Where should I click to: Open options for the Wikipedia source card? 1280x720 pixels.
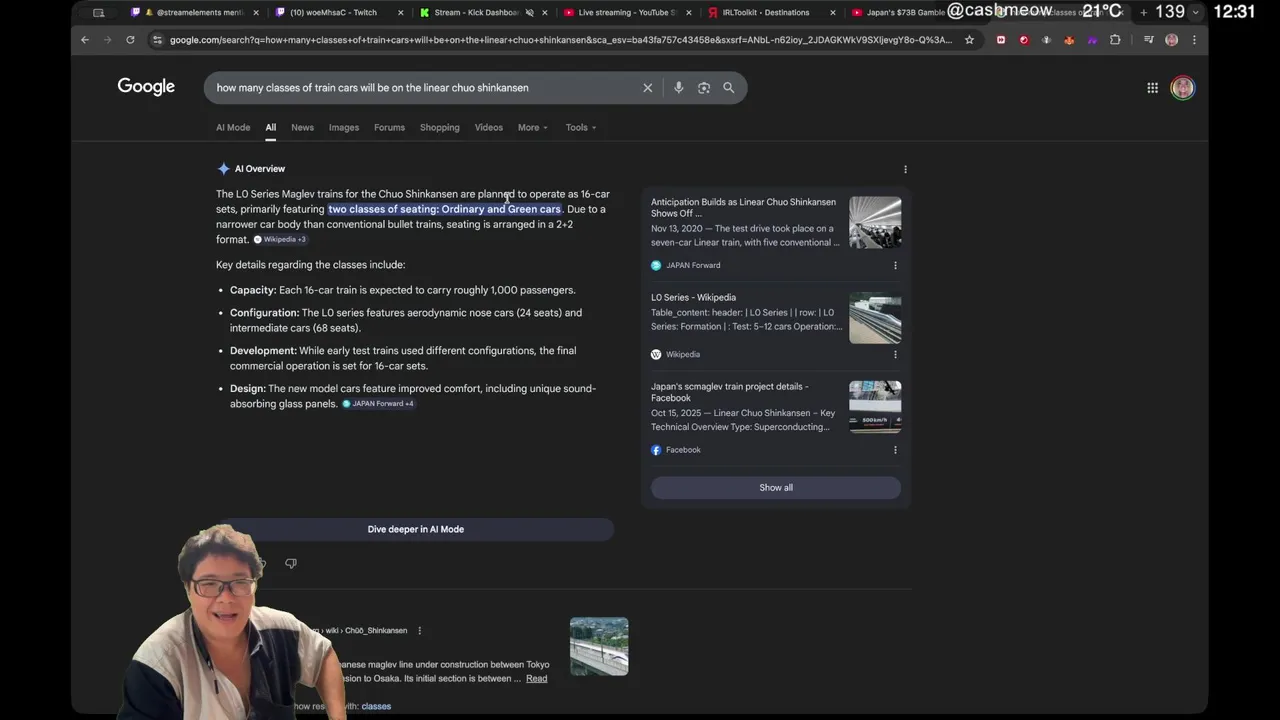coord(895,354)
